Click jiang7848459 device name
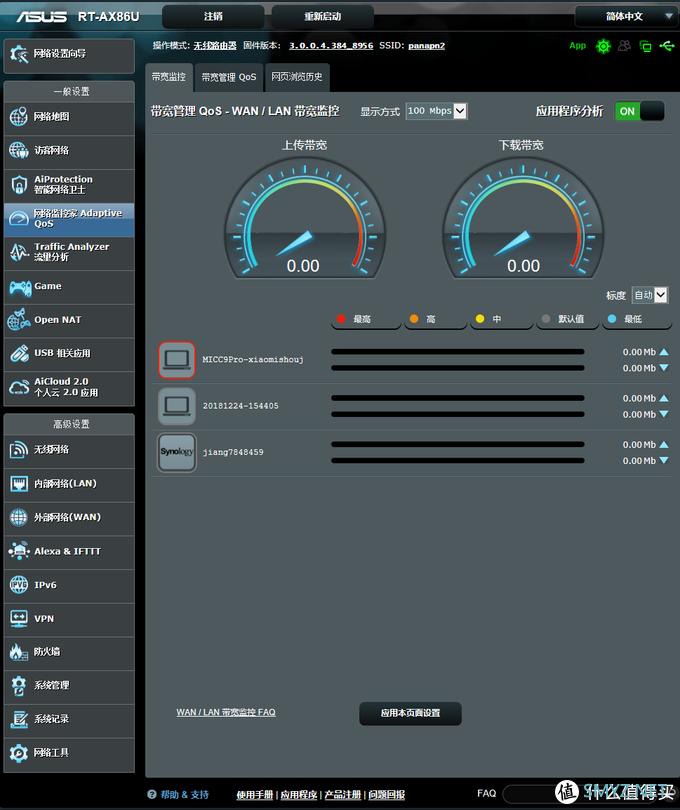 click(233, 453)
